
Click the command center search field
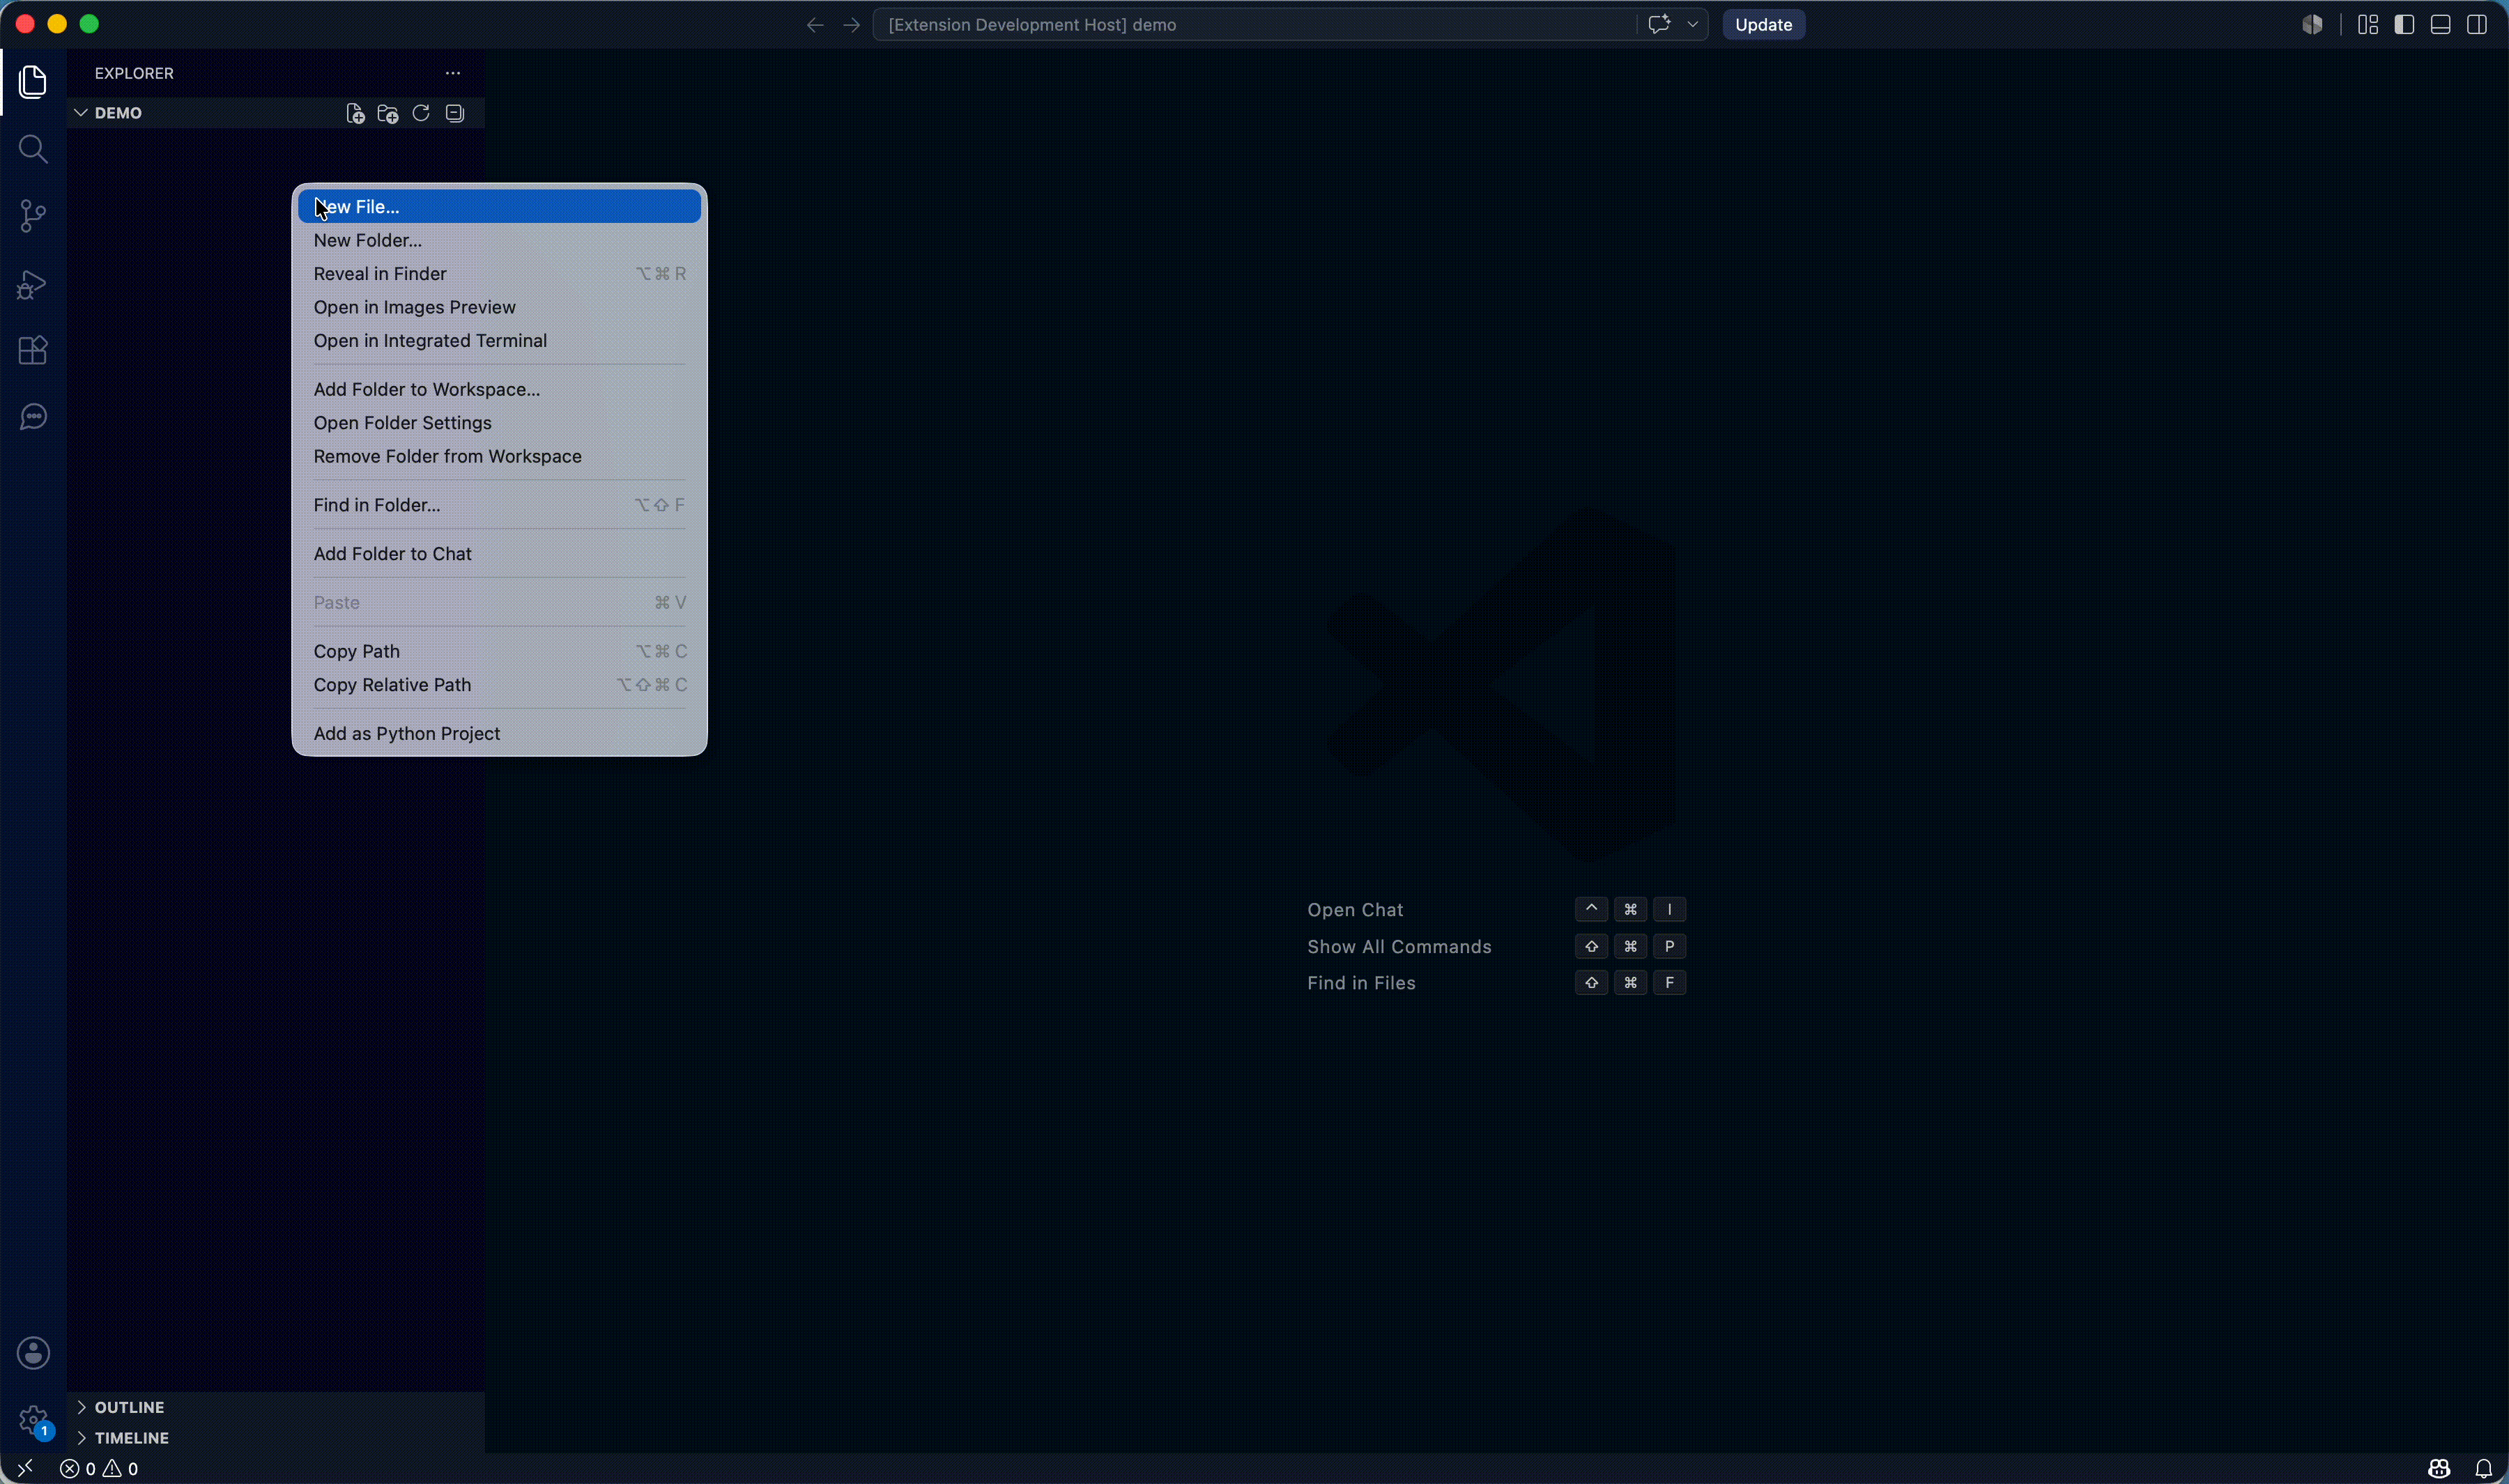click(1255, 25)
